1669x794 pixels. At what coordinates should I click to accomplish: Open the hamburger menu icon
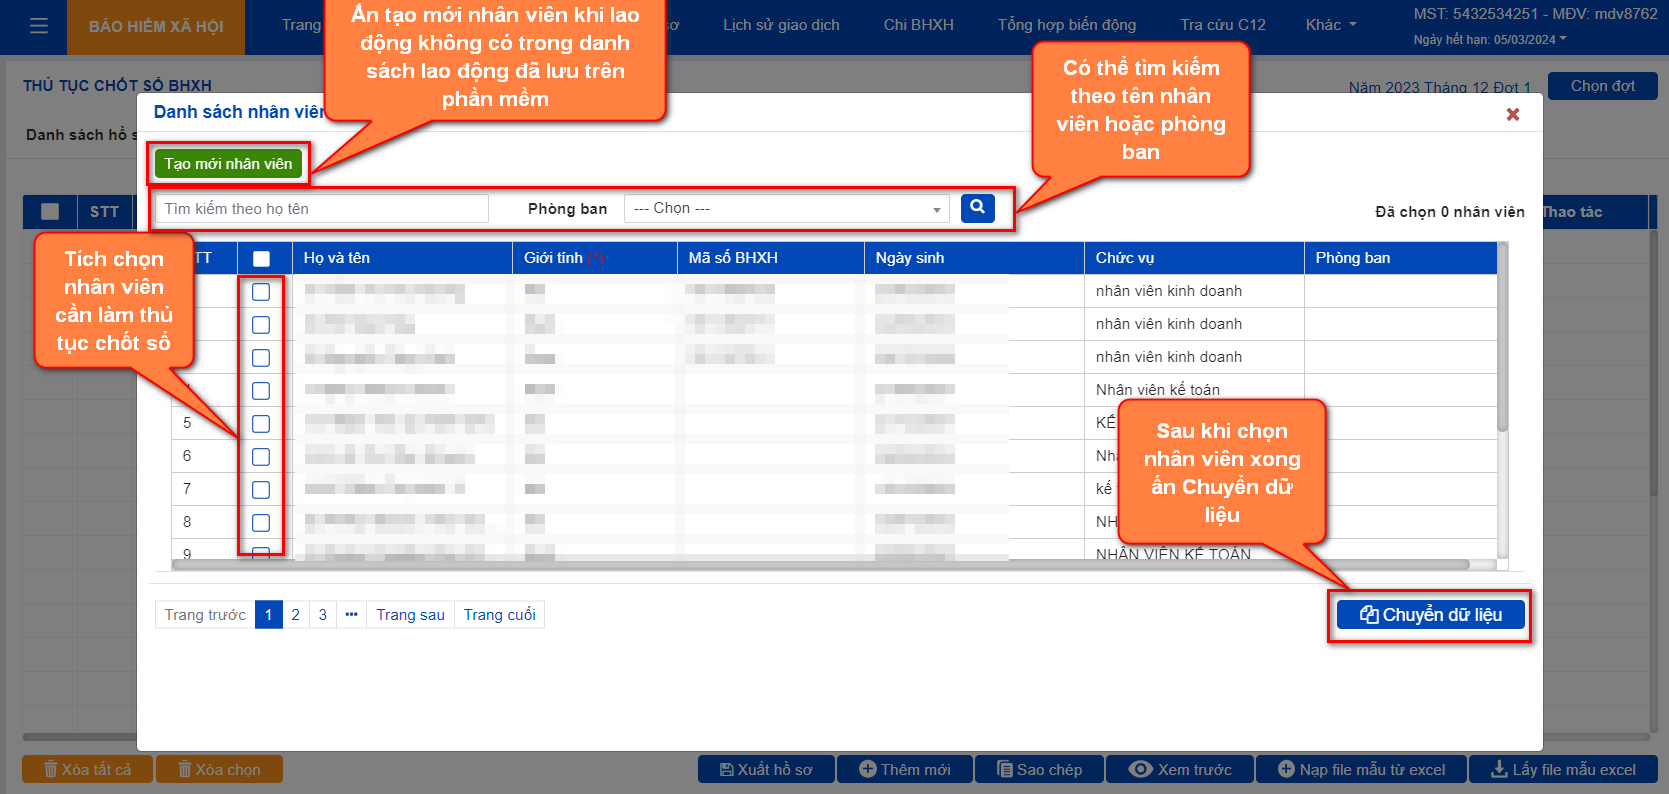[39, 26]
